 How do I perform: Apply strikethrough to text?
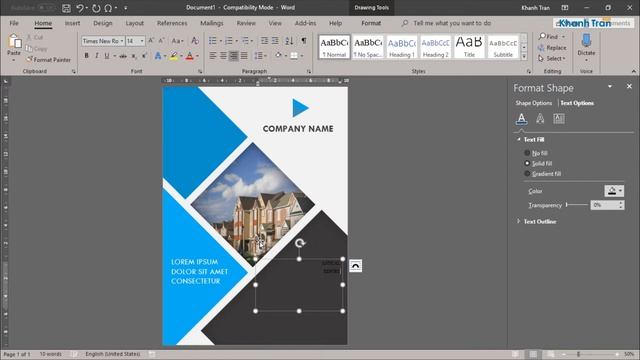point(123,56)
